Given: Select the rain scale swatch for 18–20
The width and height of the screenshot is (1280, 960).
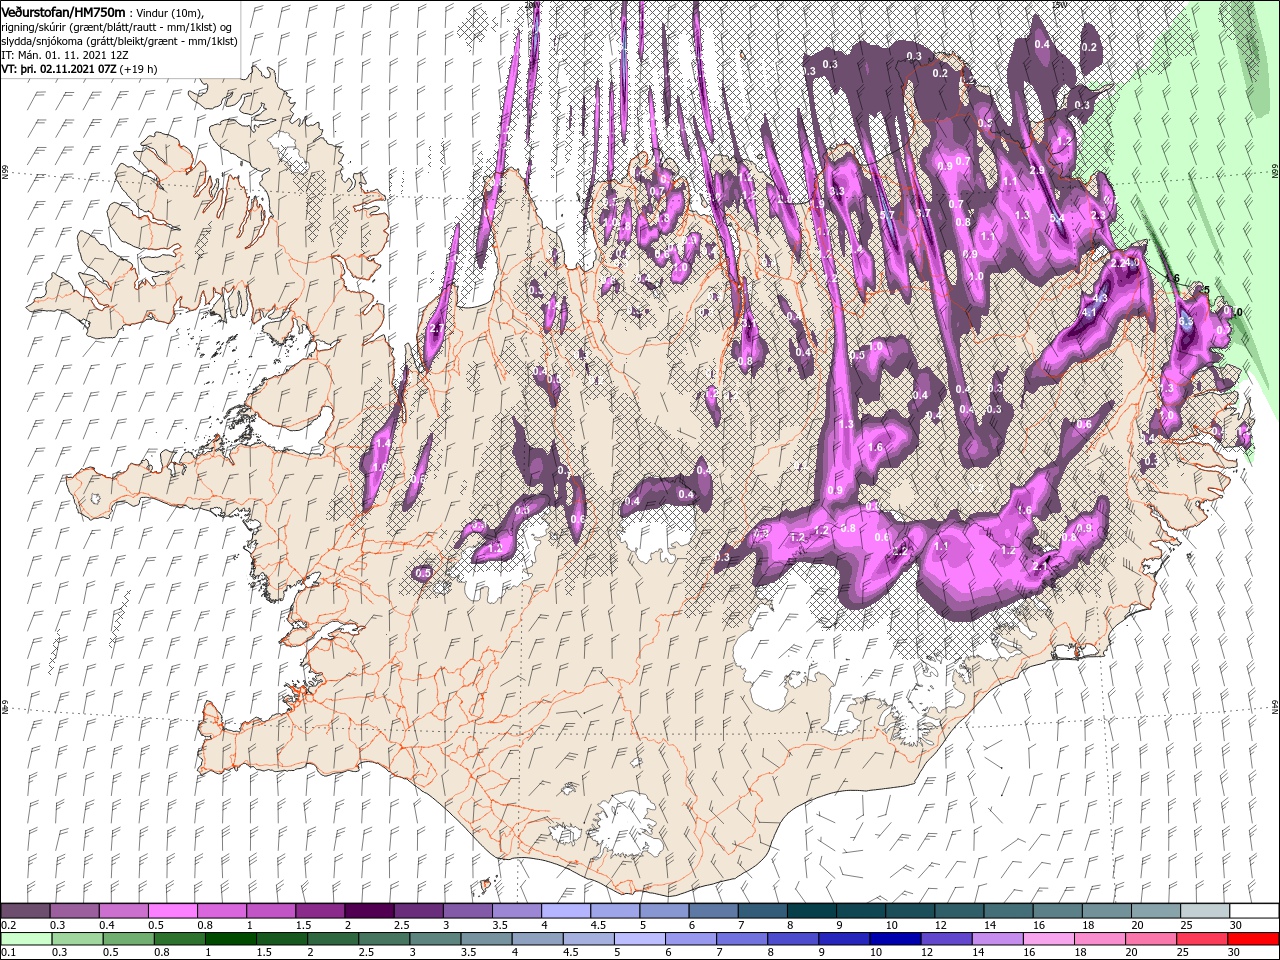Looking at the screenshot, I should (1098, 939).
